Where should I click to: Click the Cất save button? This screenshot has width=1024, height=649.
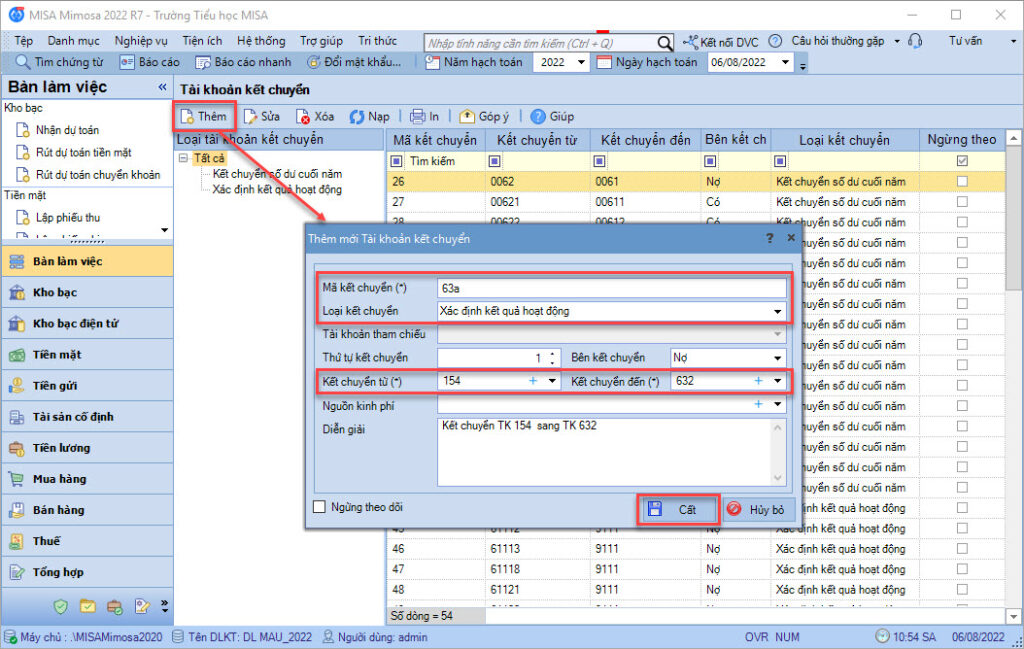677,509
